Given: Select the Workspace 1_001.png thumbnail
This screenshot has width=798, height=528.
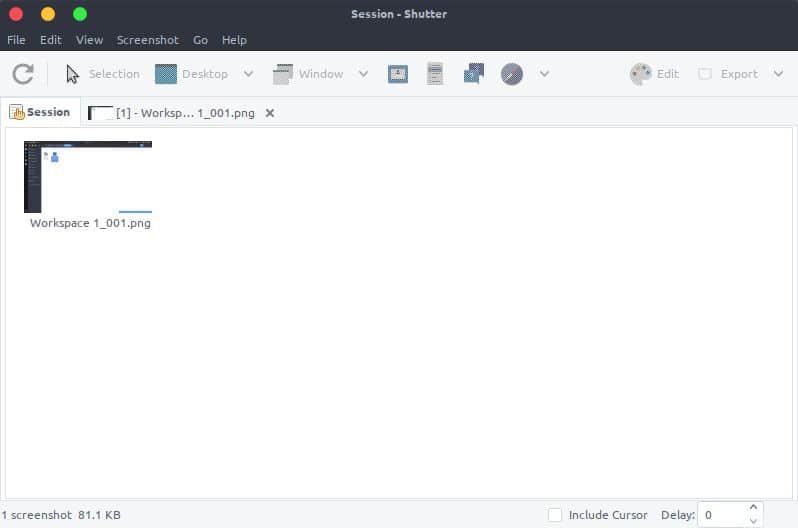Looking at the screenshot, I should coord(88,178).
